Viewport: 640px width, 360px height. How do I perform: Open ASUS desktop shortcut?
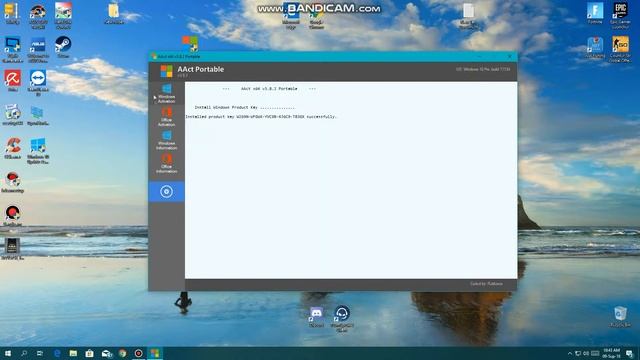point(38,50)
